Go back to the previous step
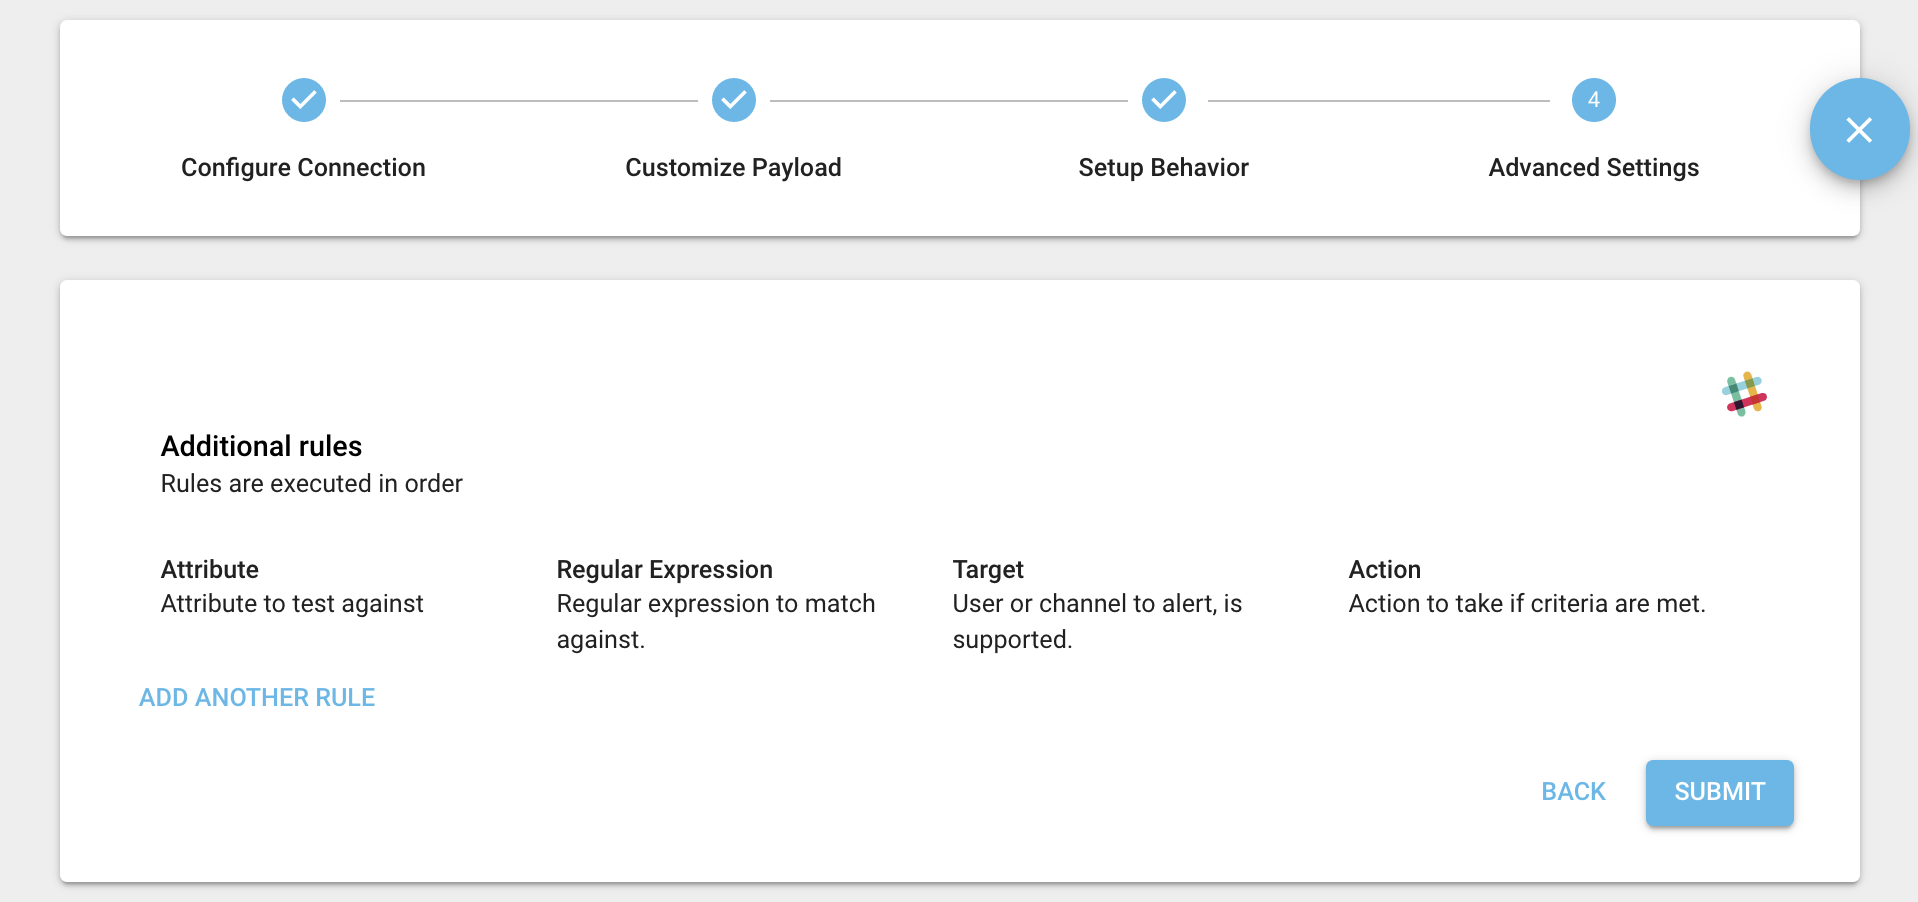The image size is (1918, 902). pos(1573,792)
